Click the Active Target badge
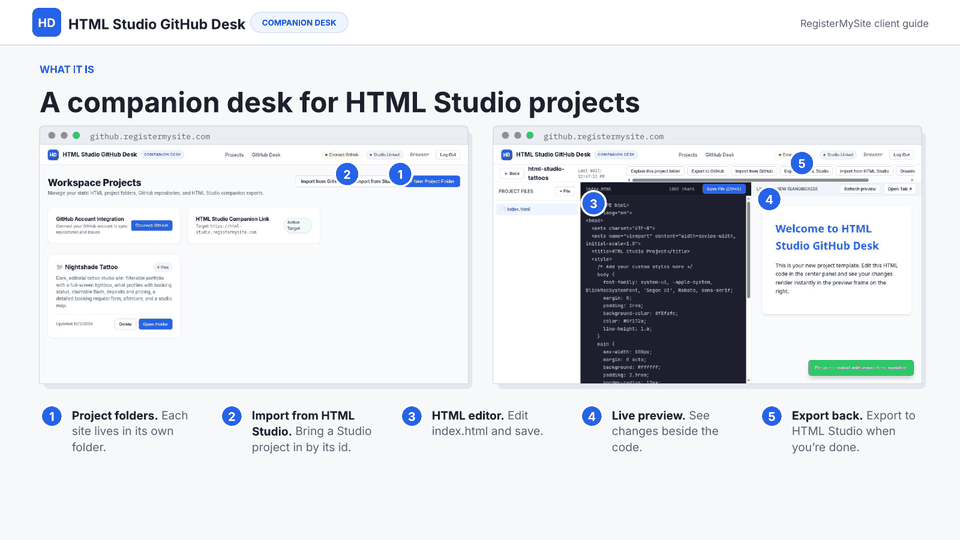960x540 pixels. click(298, 225)
